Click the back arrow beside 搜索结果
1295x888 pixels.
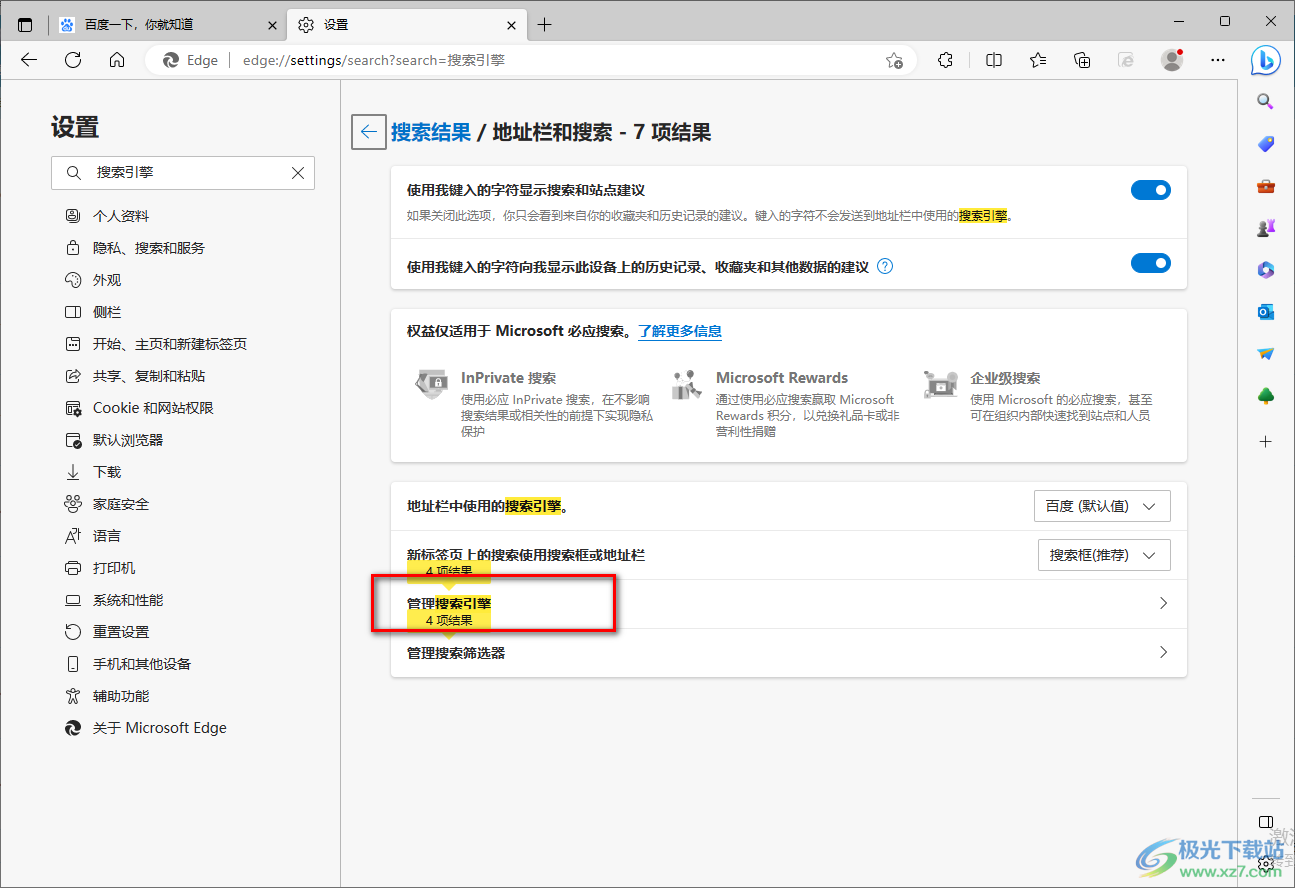tap(369, 132)
